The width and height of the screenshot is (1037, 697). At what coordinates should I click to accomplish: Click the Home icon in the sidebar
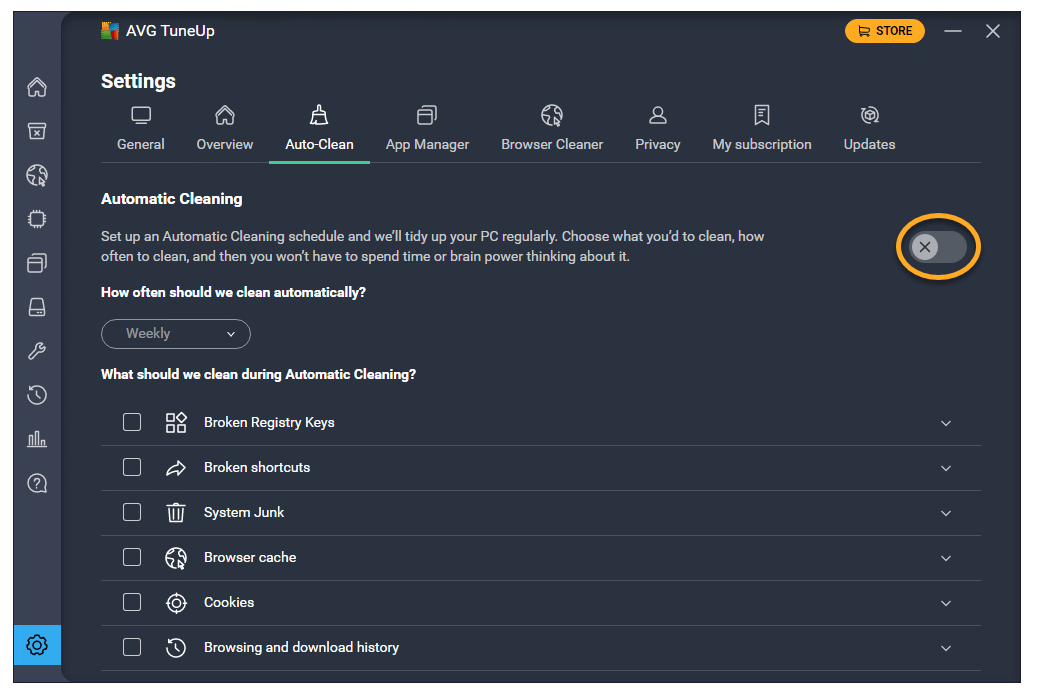coord(37,87)
